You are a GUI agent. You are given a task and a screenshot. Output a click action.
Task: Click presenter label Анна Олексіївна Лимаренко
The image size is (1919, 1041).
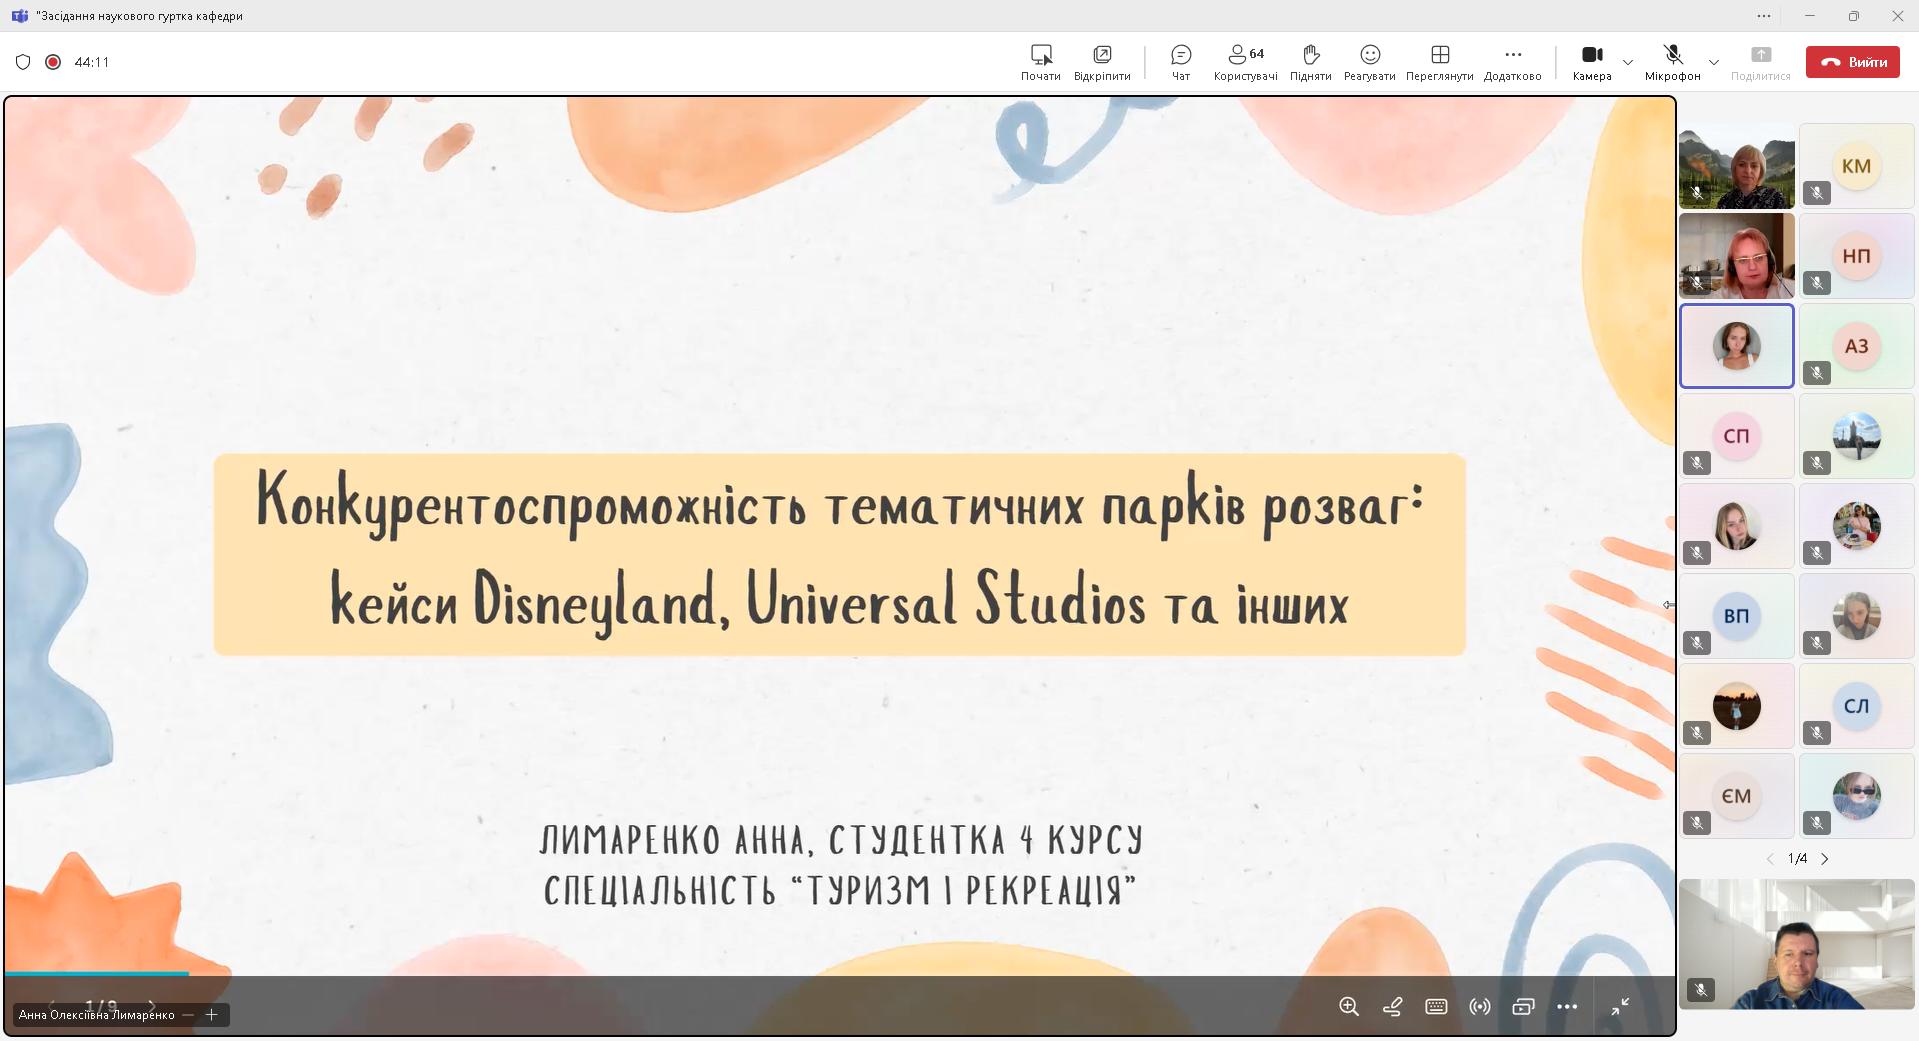(97, 1014)
